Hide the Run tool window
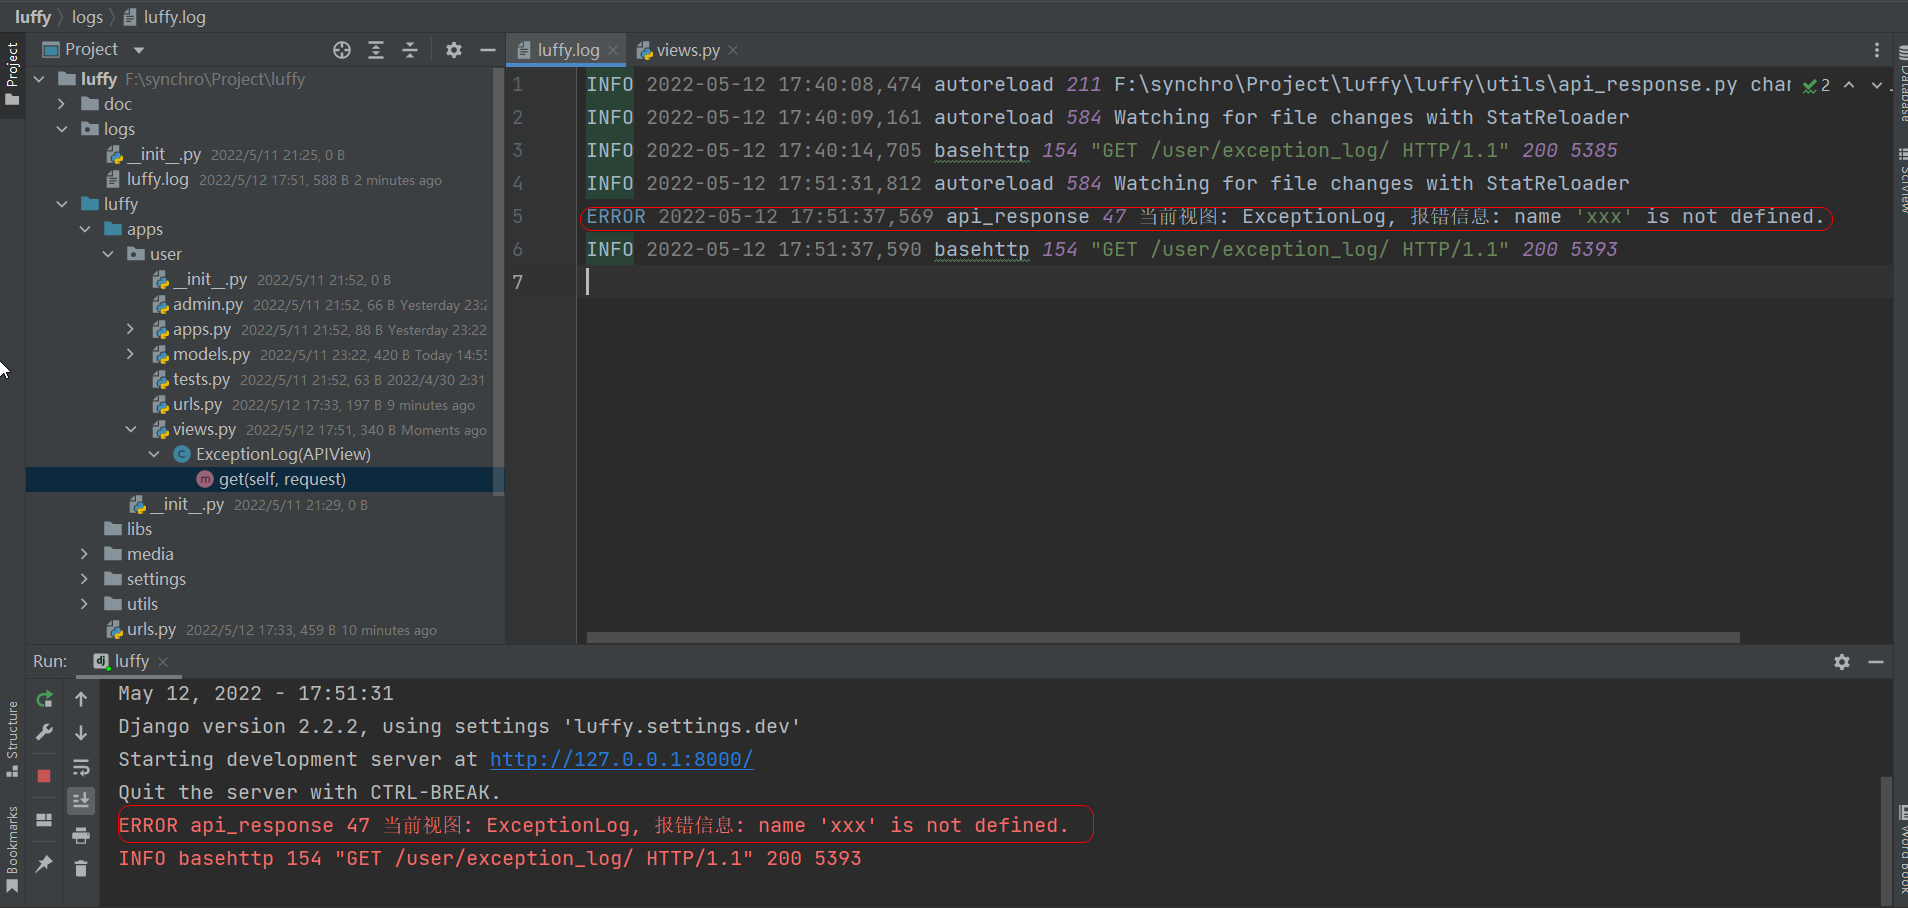 1876,662
